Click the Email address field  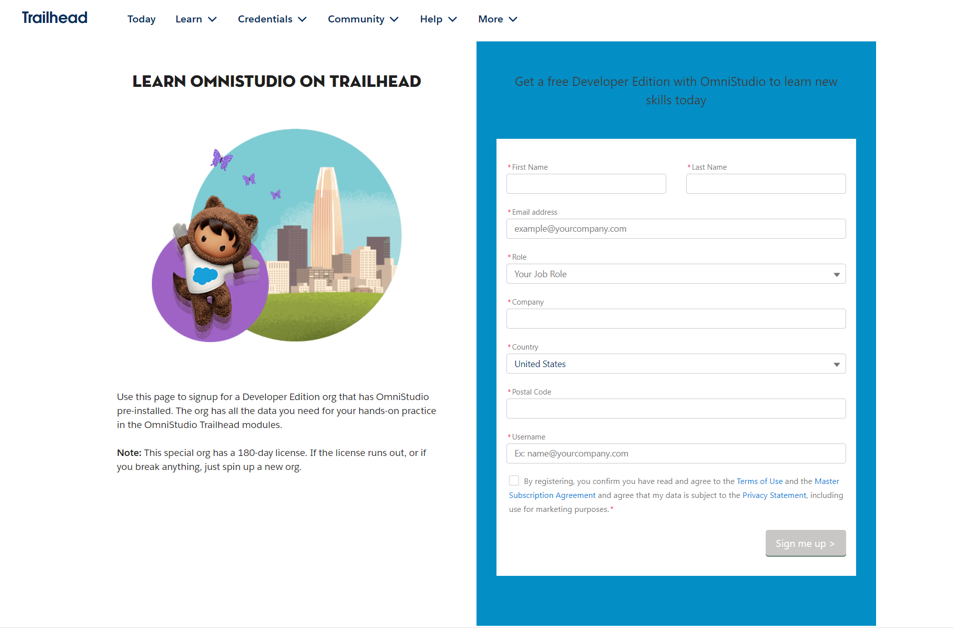tap(675, 228)
